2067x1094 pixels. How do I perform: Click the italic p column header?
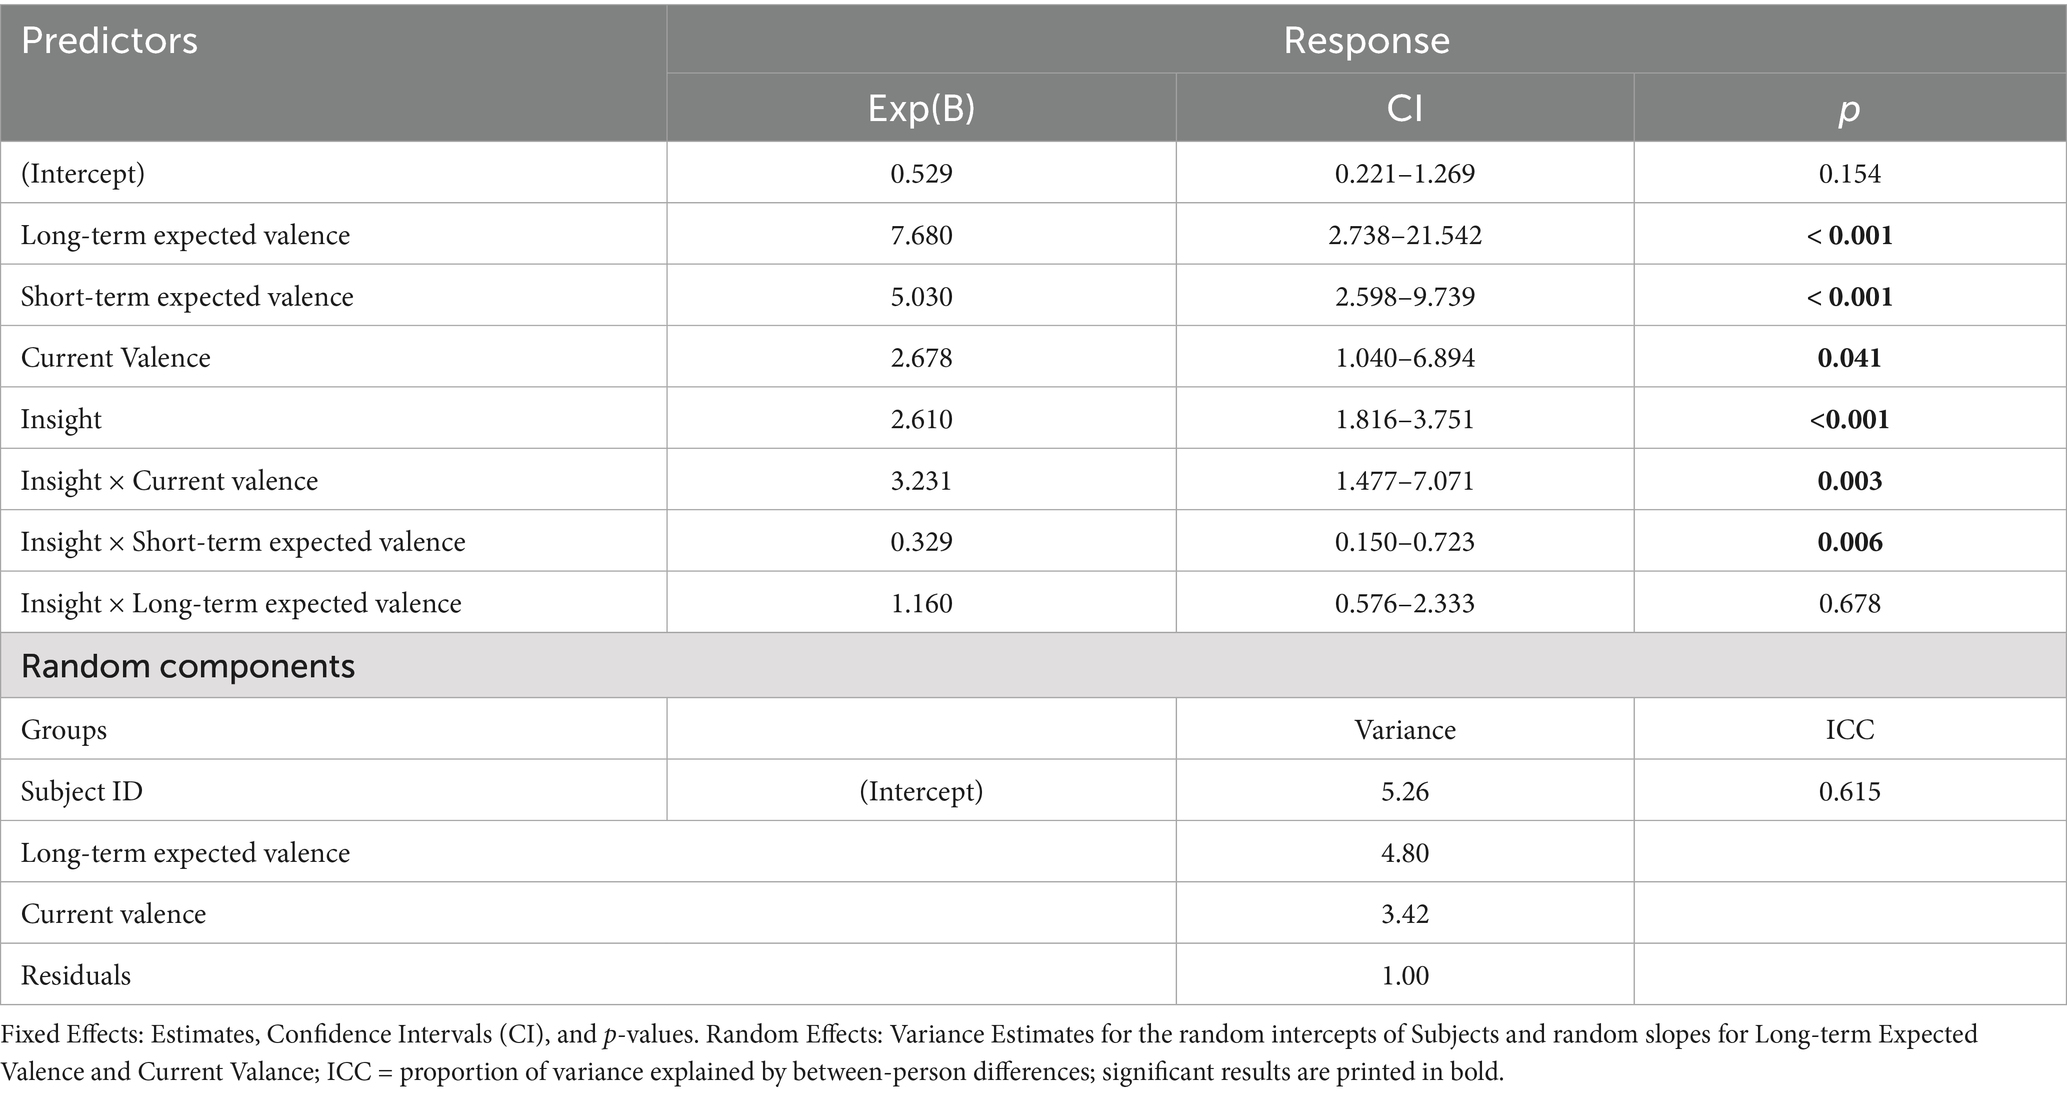click(1849, 109)
